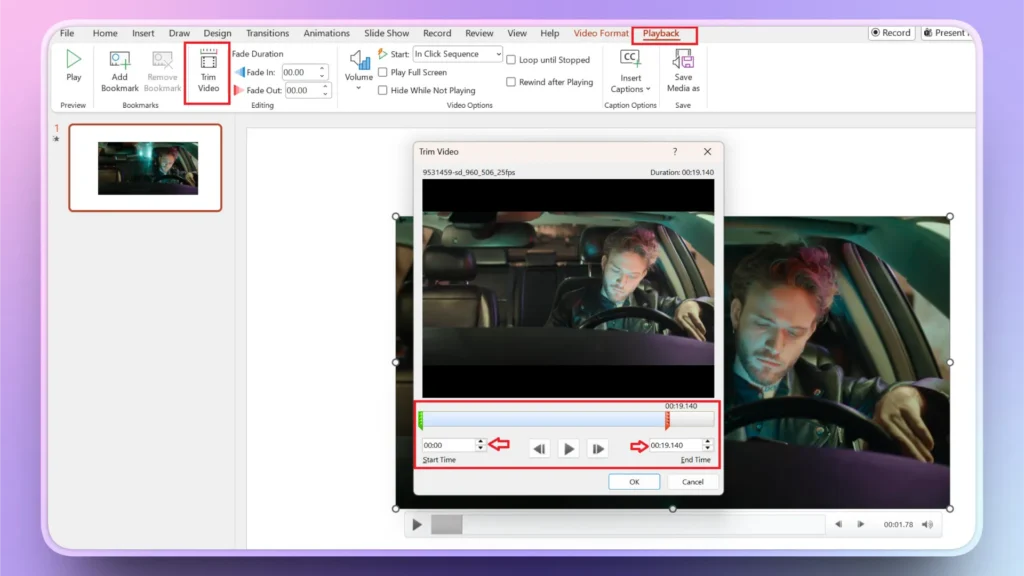Open the Design tab
This screenshot has height=576, width=1024.
coord(217,33)
